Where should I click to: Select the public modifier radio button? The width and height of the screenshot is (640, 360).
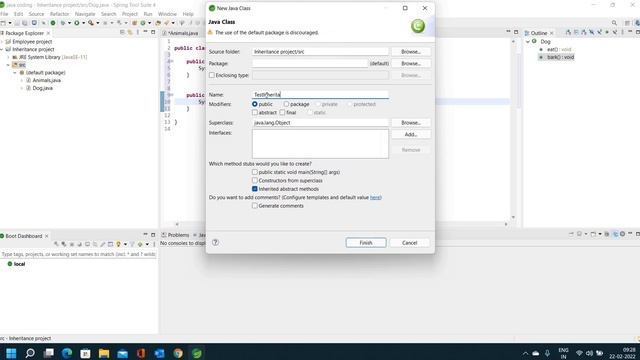[x=255, y=104]
